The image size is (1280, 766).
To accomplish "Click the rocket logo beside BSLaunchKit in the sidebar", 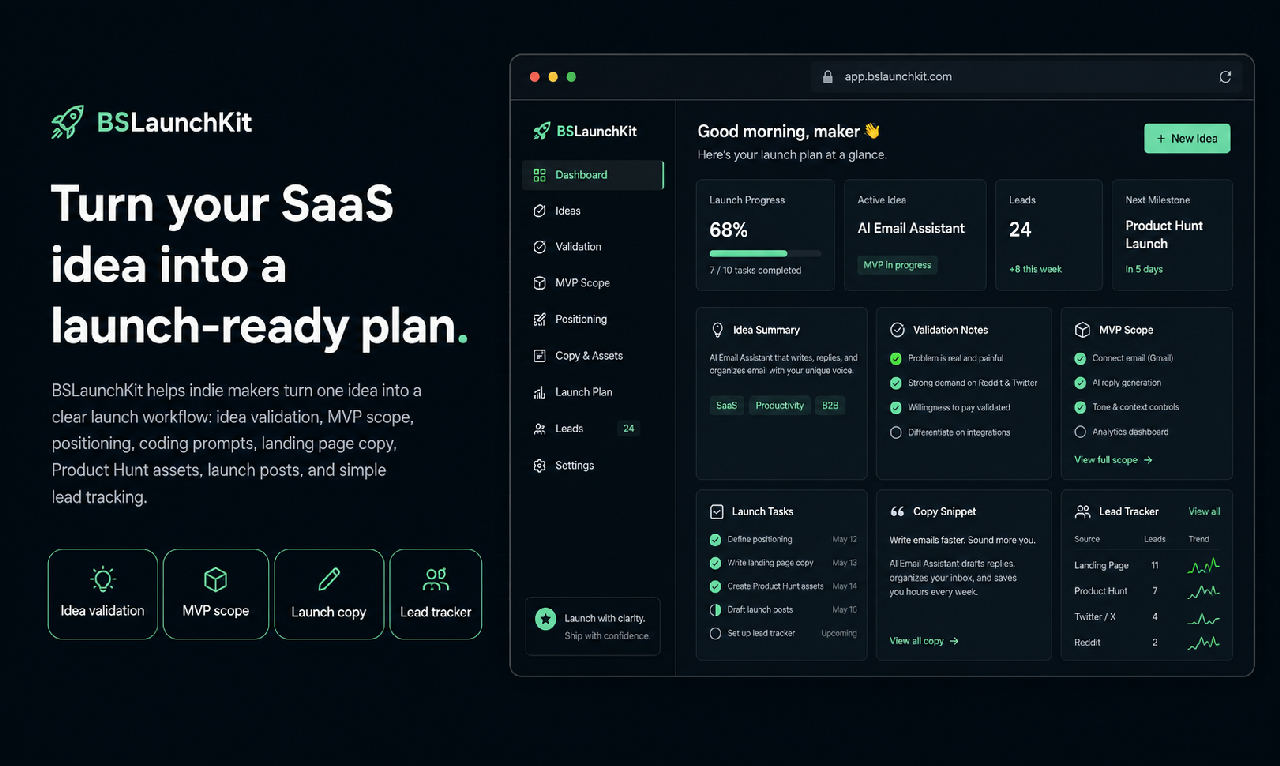I will [x=542, y=131].
